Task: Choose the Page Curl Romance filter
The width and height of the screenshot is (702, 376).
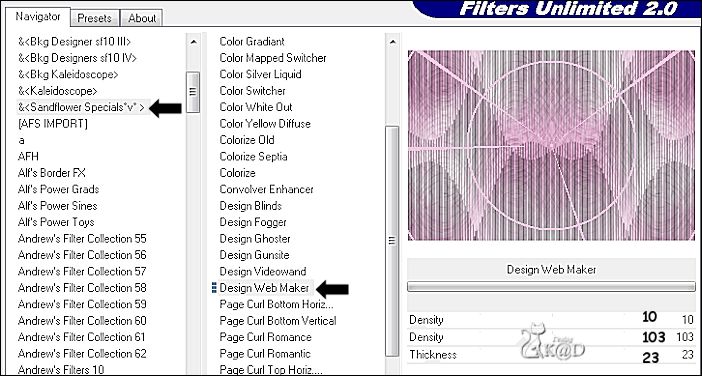Action: coord(265,337)
